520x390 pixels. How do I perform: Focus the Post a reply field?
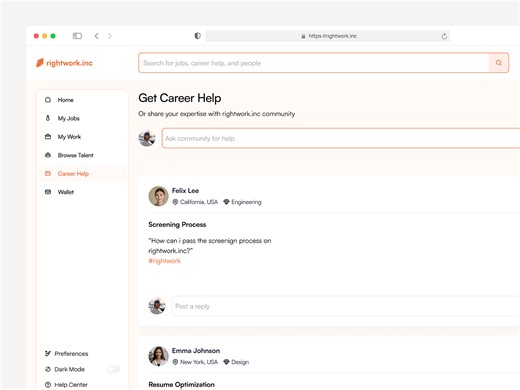coord(346,306)
